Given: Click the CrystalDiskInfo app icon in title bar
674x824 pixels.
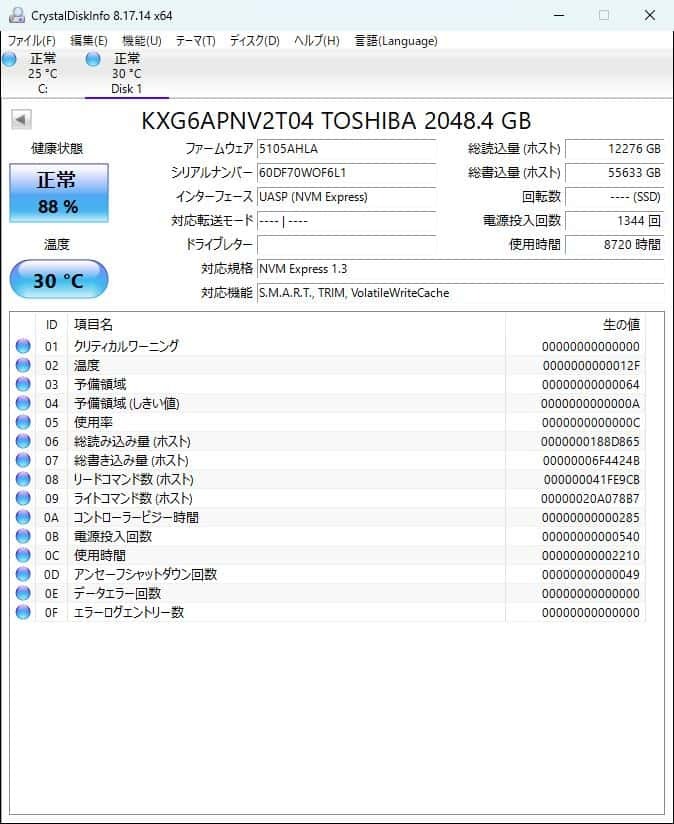Looking at the screenshot, I should click(x=16, y=15).
